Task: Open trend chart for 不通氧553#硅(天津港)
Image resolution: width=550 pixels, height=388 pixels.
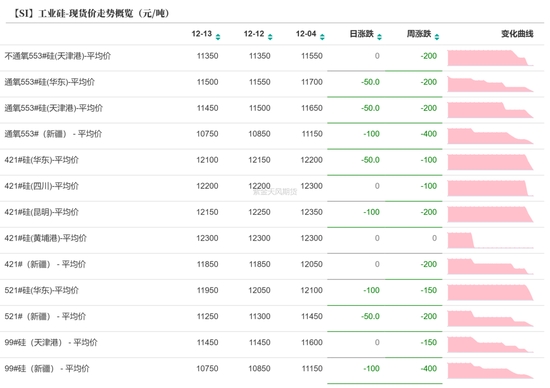Action: coord(490,58)
